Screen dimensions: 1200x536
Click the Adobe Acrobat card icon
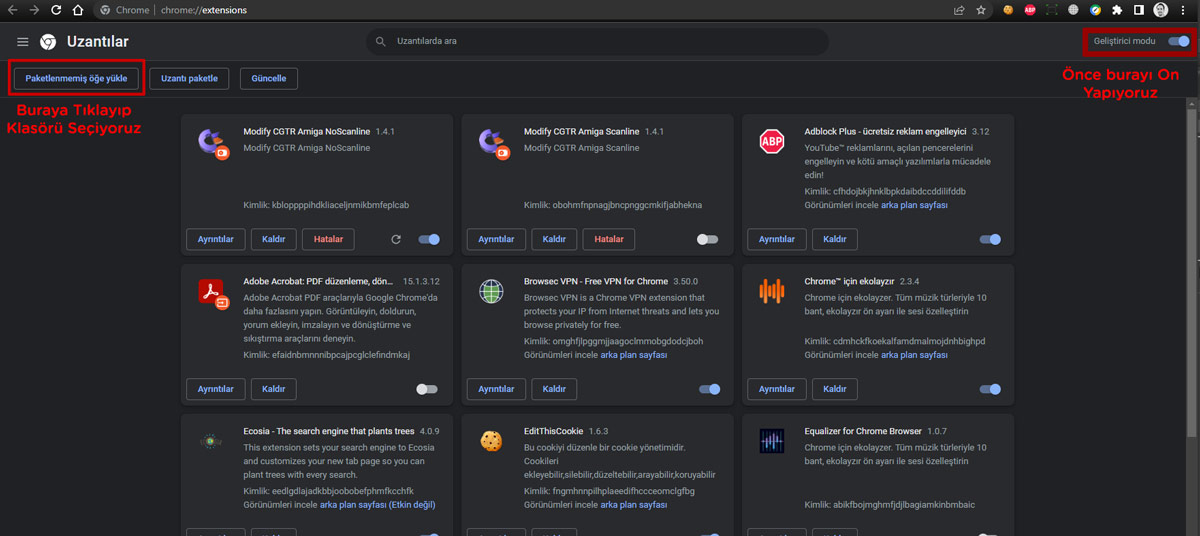tap(213, 292)
